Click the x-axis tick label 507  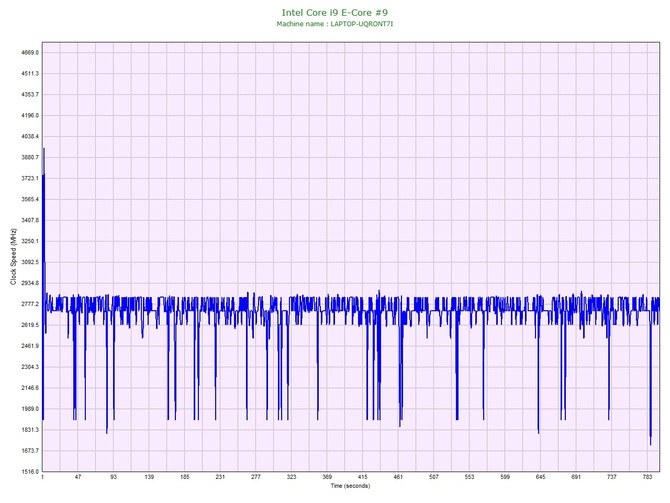tap(434, 477)
